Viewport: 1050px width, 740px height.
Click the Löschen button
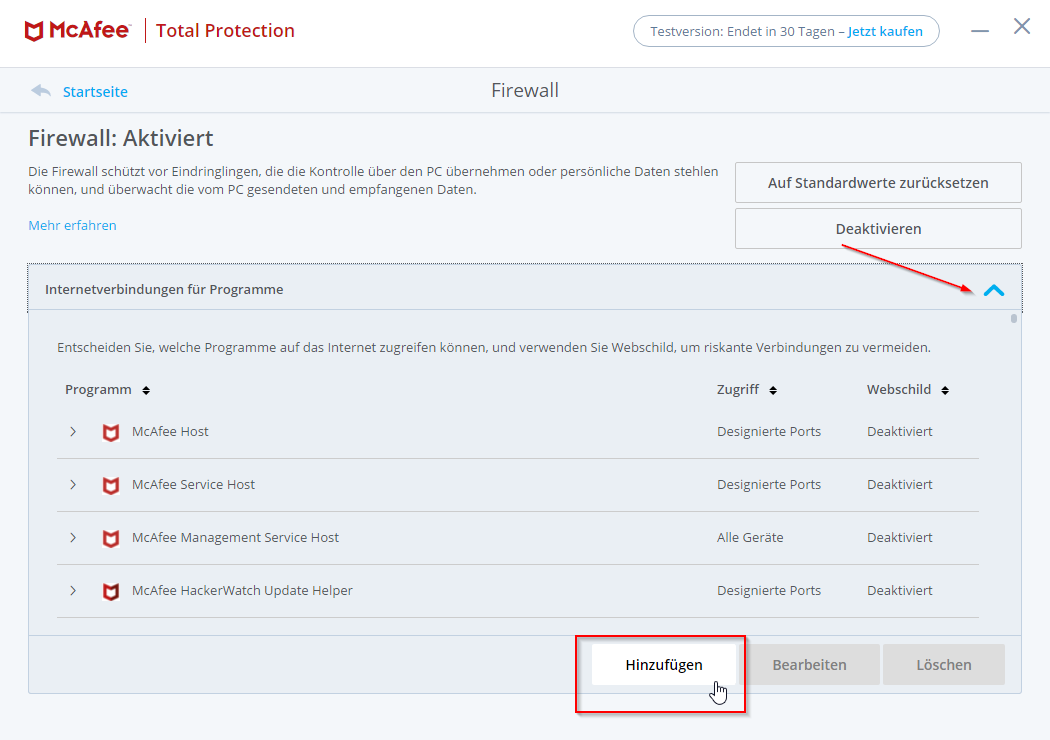coord(944,664)
